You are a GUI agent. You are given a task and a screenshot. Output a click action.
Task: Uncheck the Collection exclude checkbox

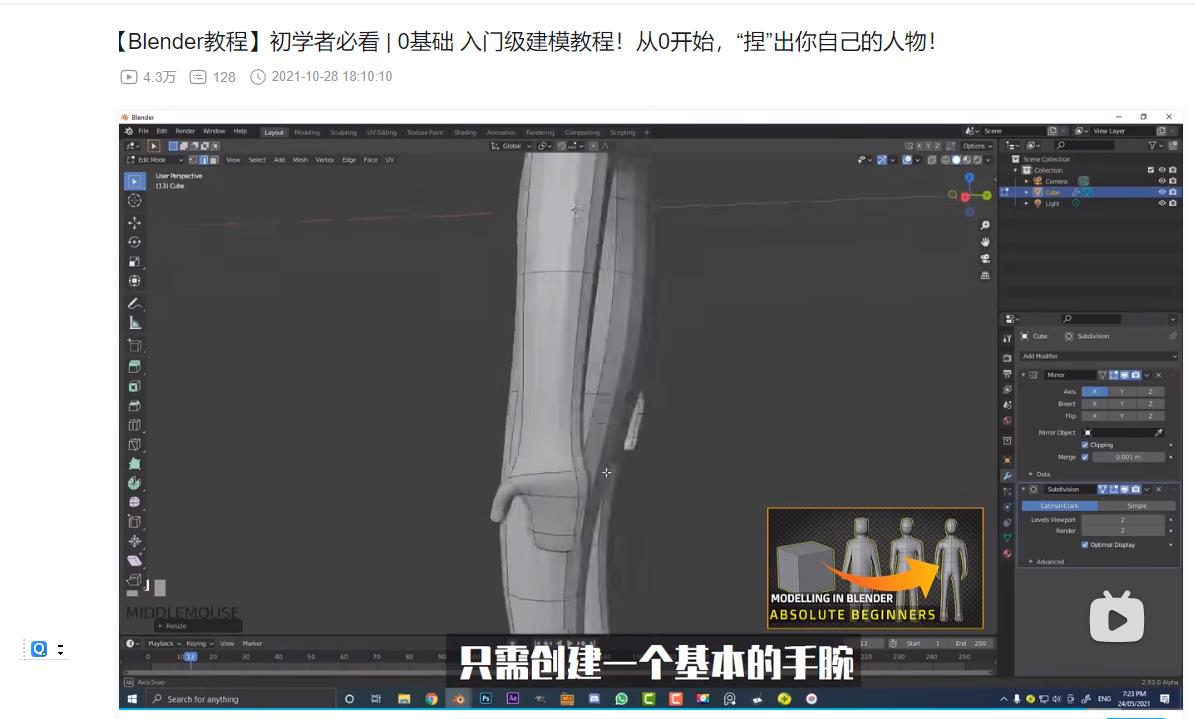pyautogui.click(x=1151, y=170)
